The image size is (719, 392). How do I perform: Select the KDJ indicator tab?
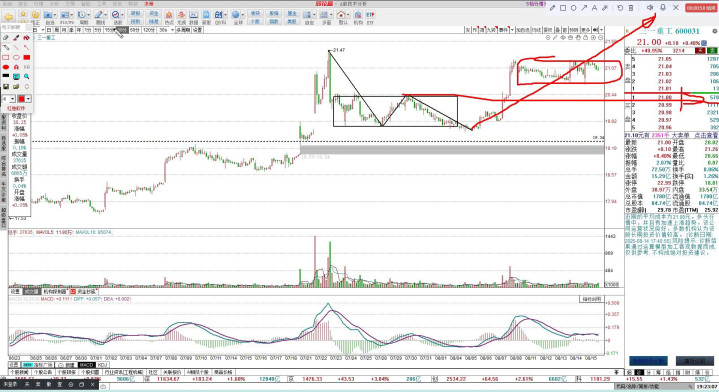pyautogui.click(x=102, y=365)
